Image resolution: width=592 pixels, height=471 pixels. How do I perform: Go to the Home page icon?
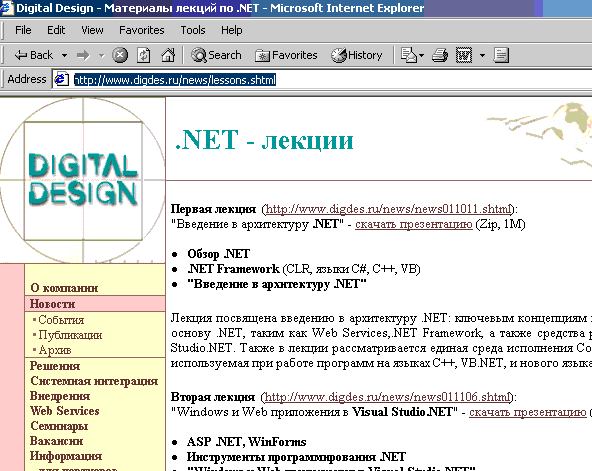click(168, 55)
